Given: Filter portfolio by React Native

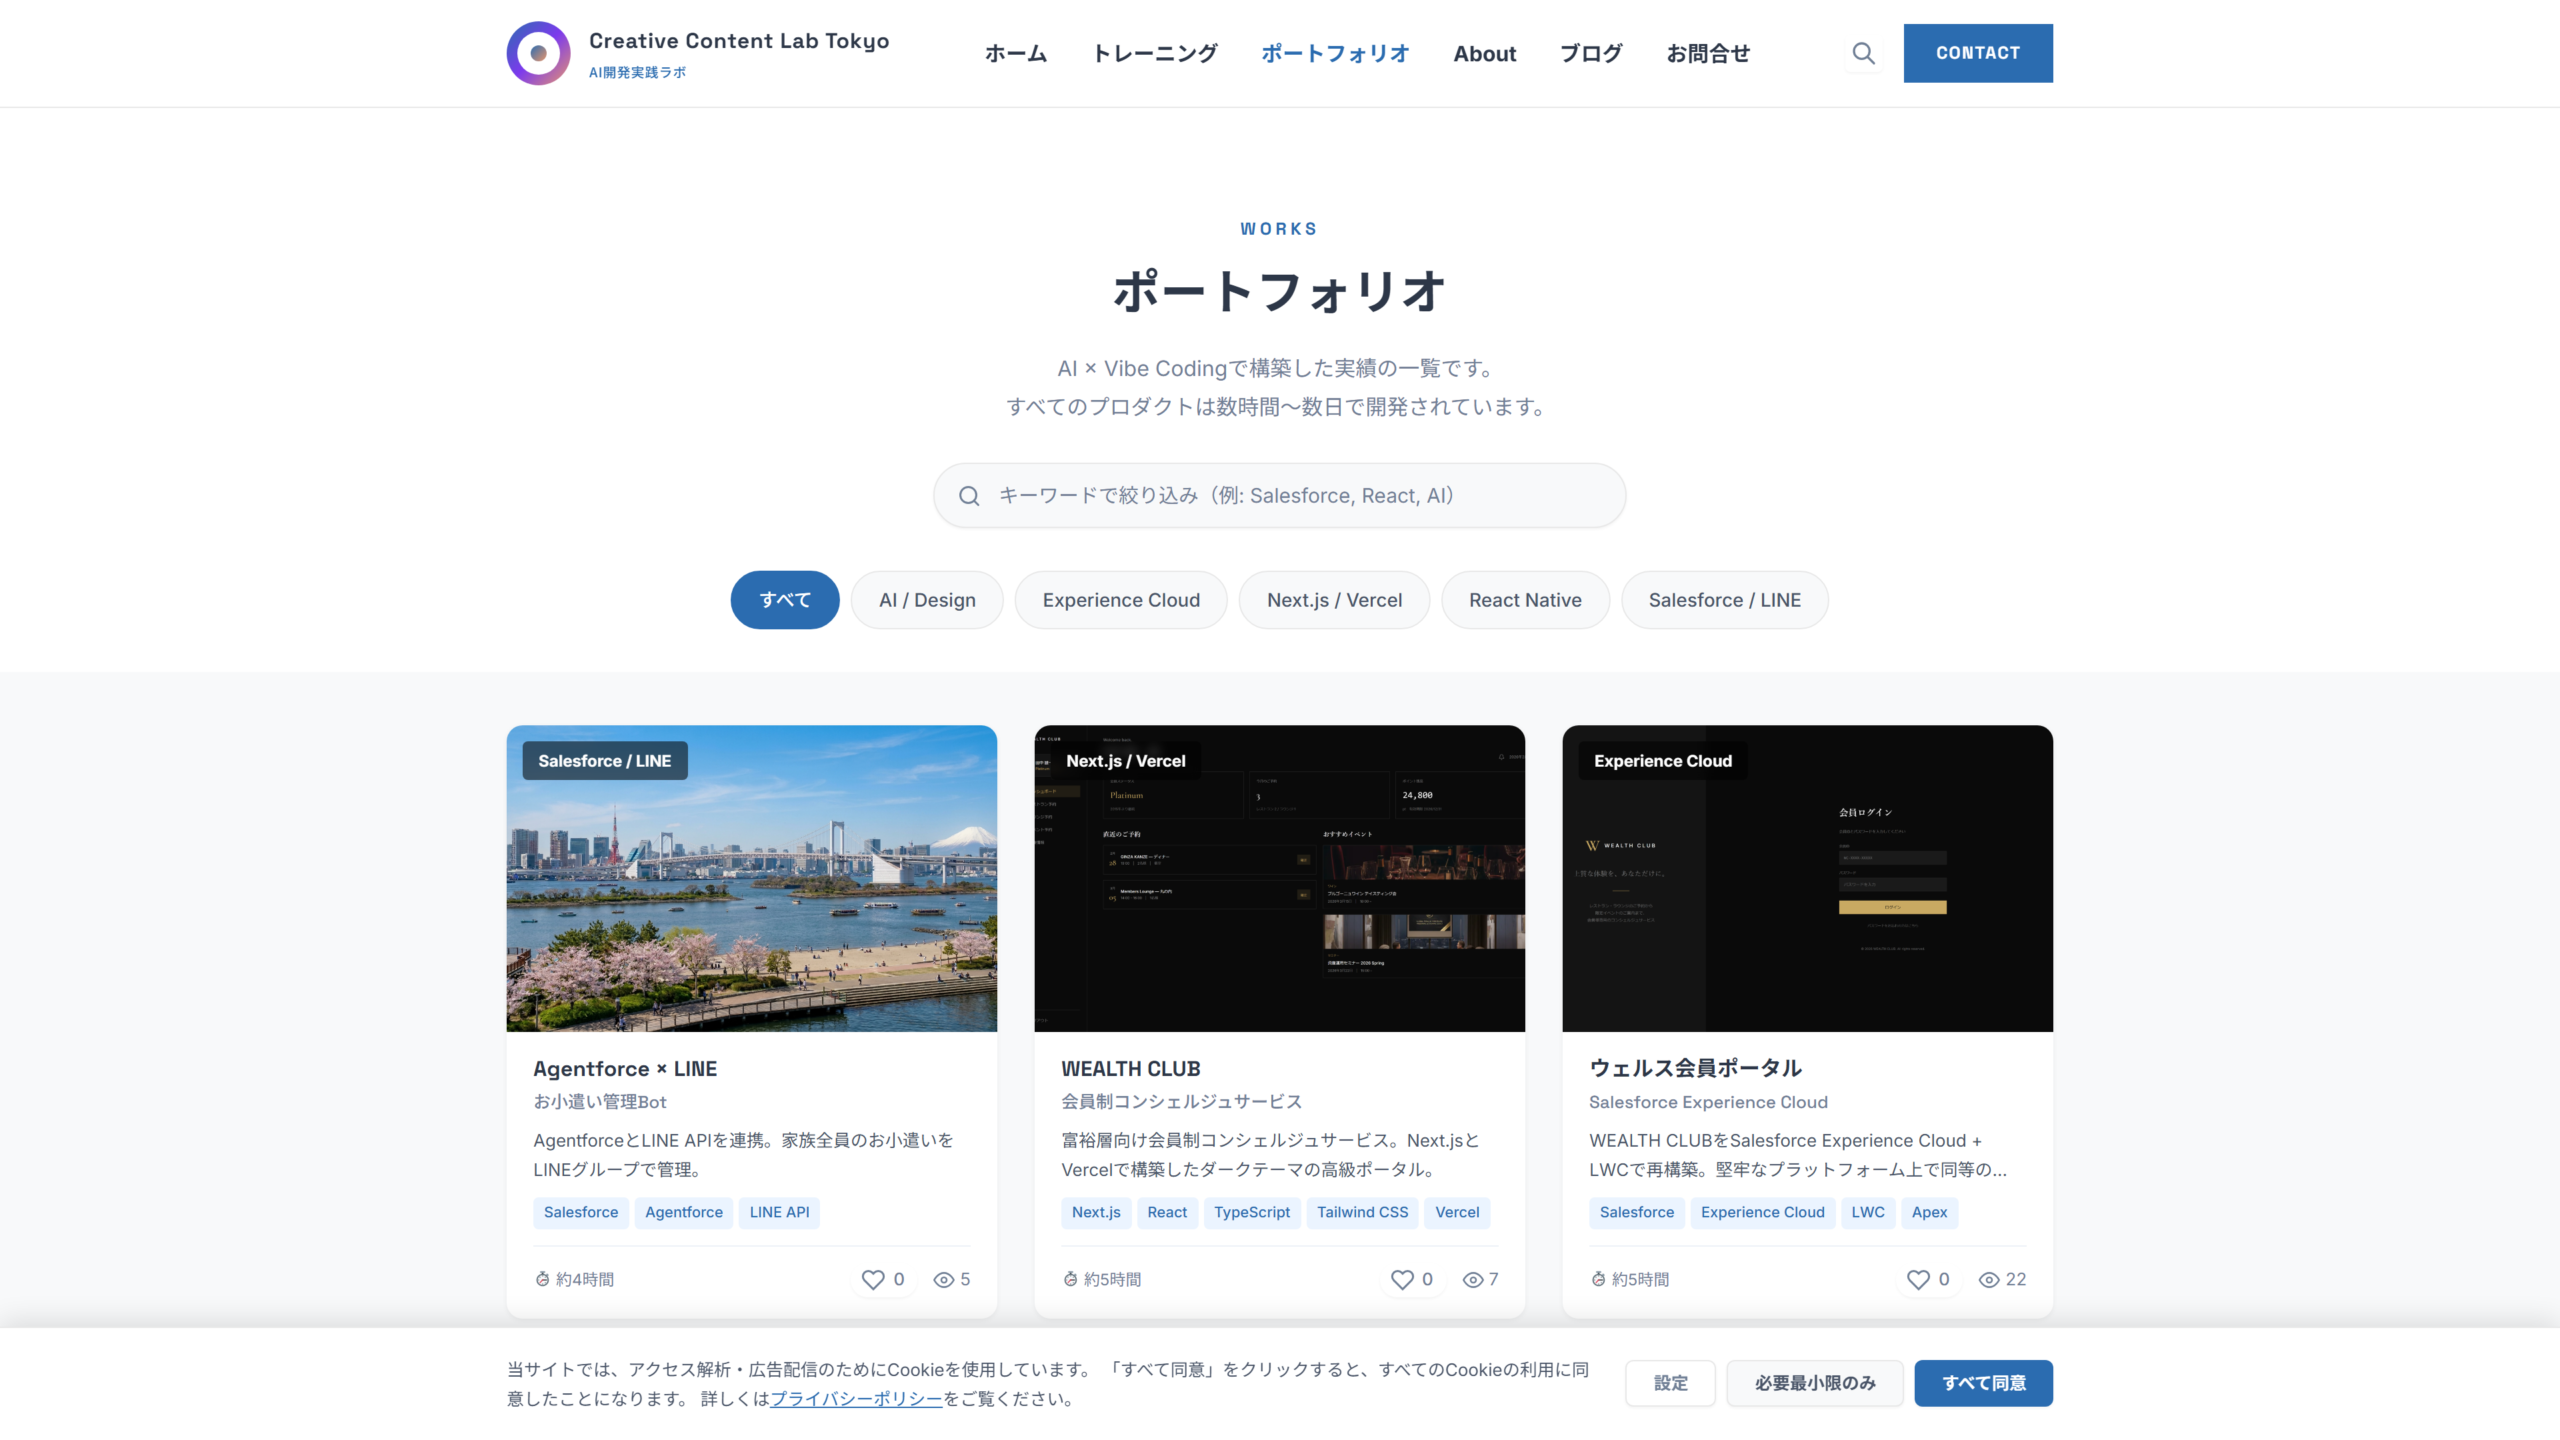Looking at the screenshot, I should 1525,600.
